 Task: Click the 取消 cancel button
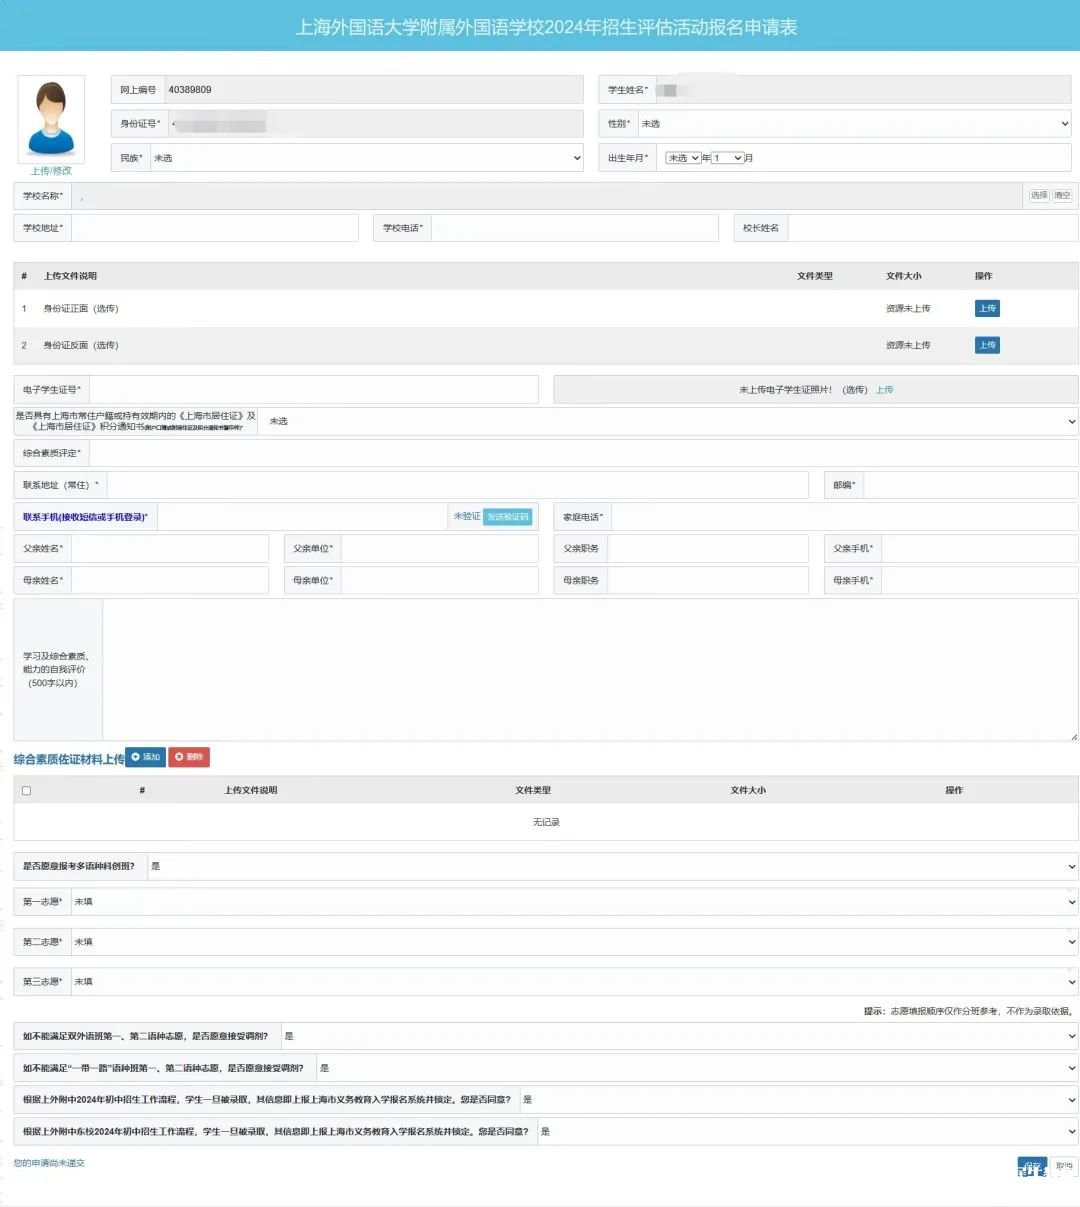click(x=1064, y=1166)
